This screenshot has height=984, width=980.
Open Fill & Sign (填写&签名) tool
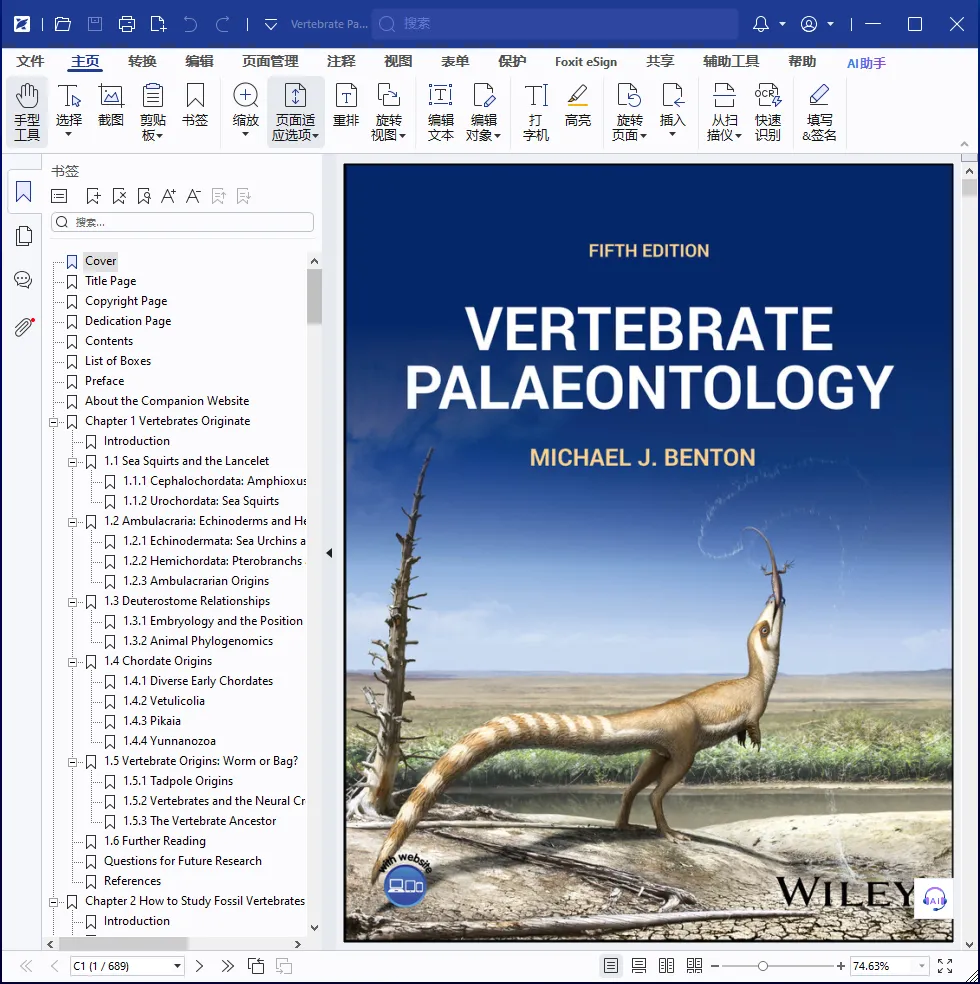819,112
